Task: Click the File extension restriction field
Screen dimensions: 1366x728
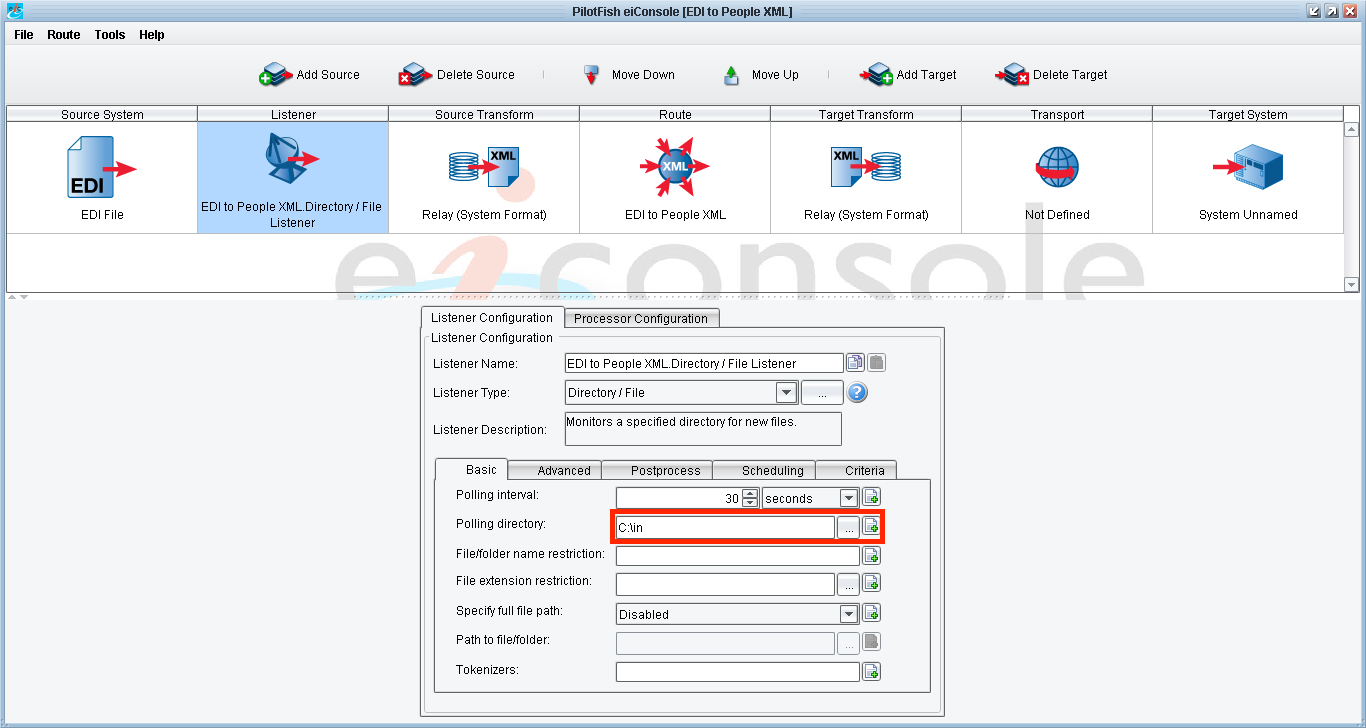Action: pyautogui.click(x=725, y=583)
